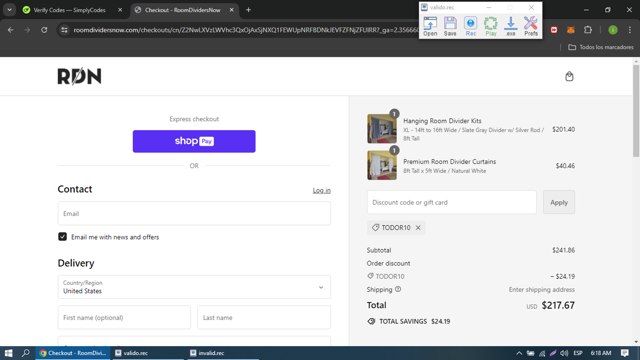Click the Last name field
Screen dimensions: 640x360
pos(264,318)
